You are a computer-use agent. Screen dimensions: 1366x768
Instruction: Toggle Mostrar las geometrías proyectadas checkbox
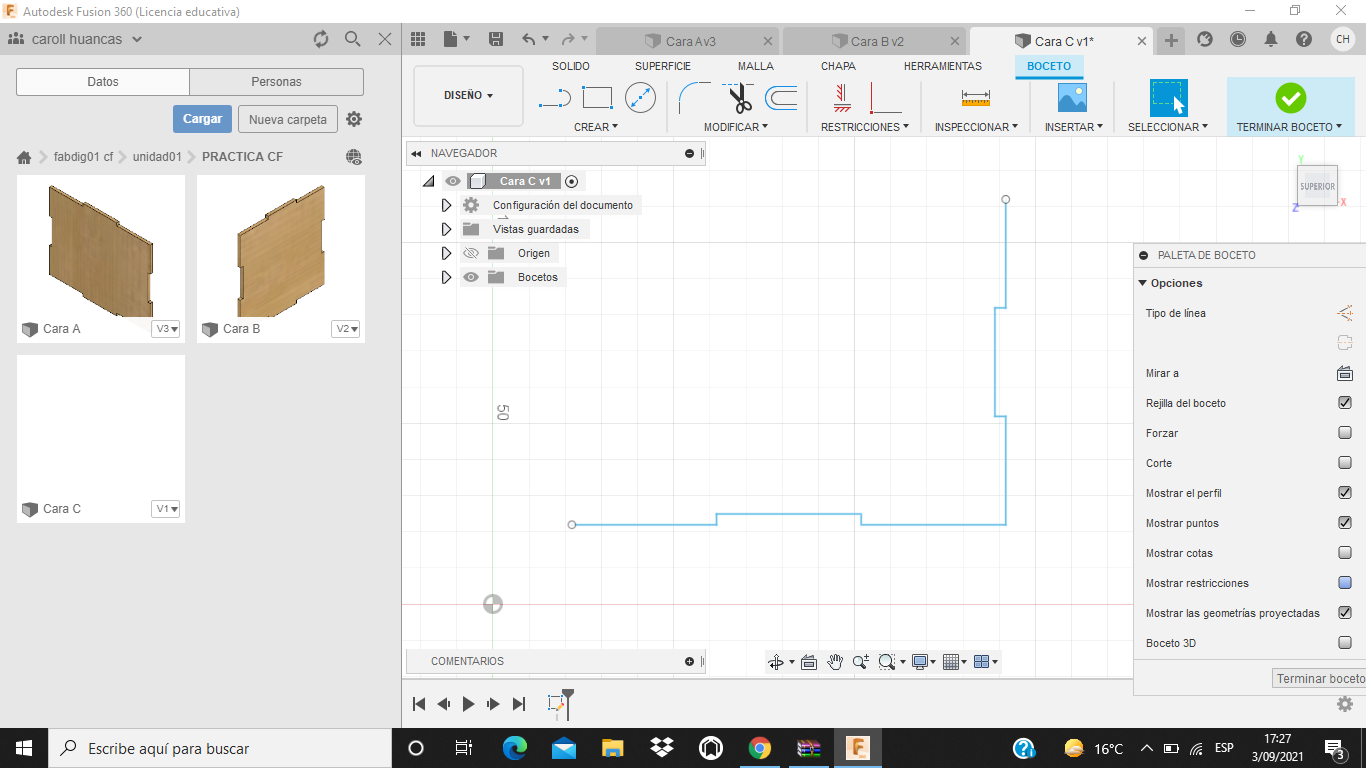pyautogui.click(x=1345, y=613)
